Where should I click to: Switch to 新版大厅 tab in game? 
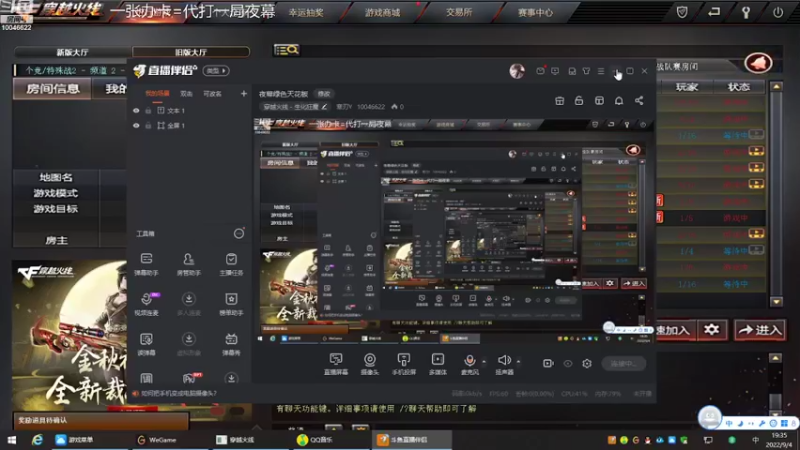pos(72,52)
